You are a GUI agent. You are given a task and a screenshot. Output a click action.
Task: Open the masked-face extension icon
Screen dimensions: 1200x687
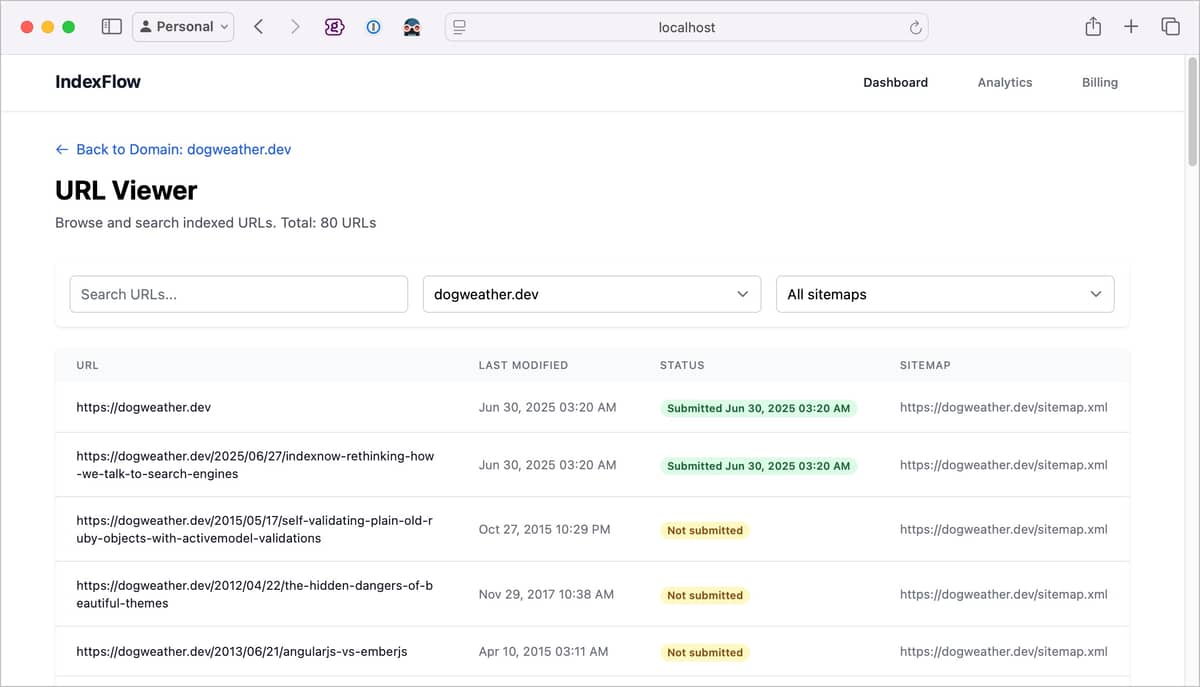pyautogui.click(x=412, y=27)
